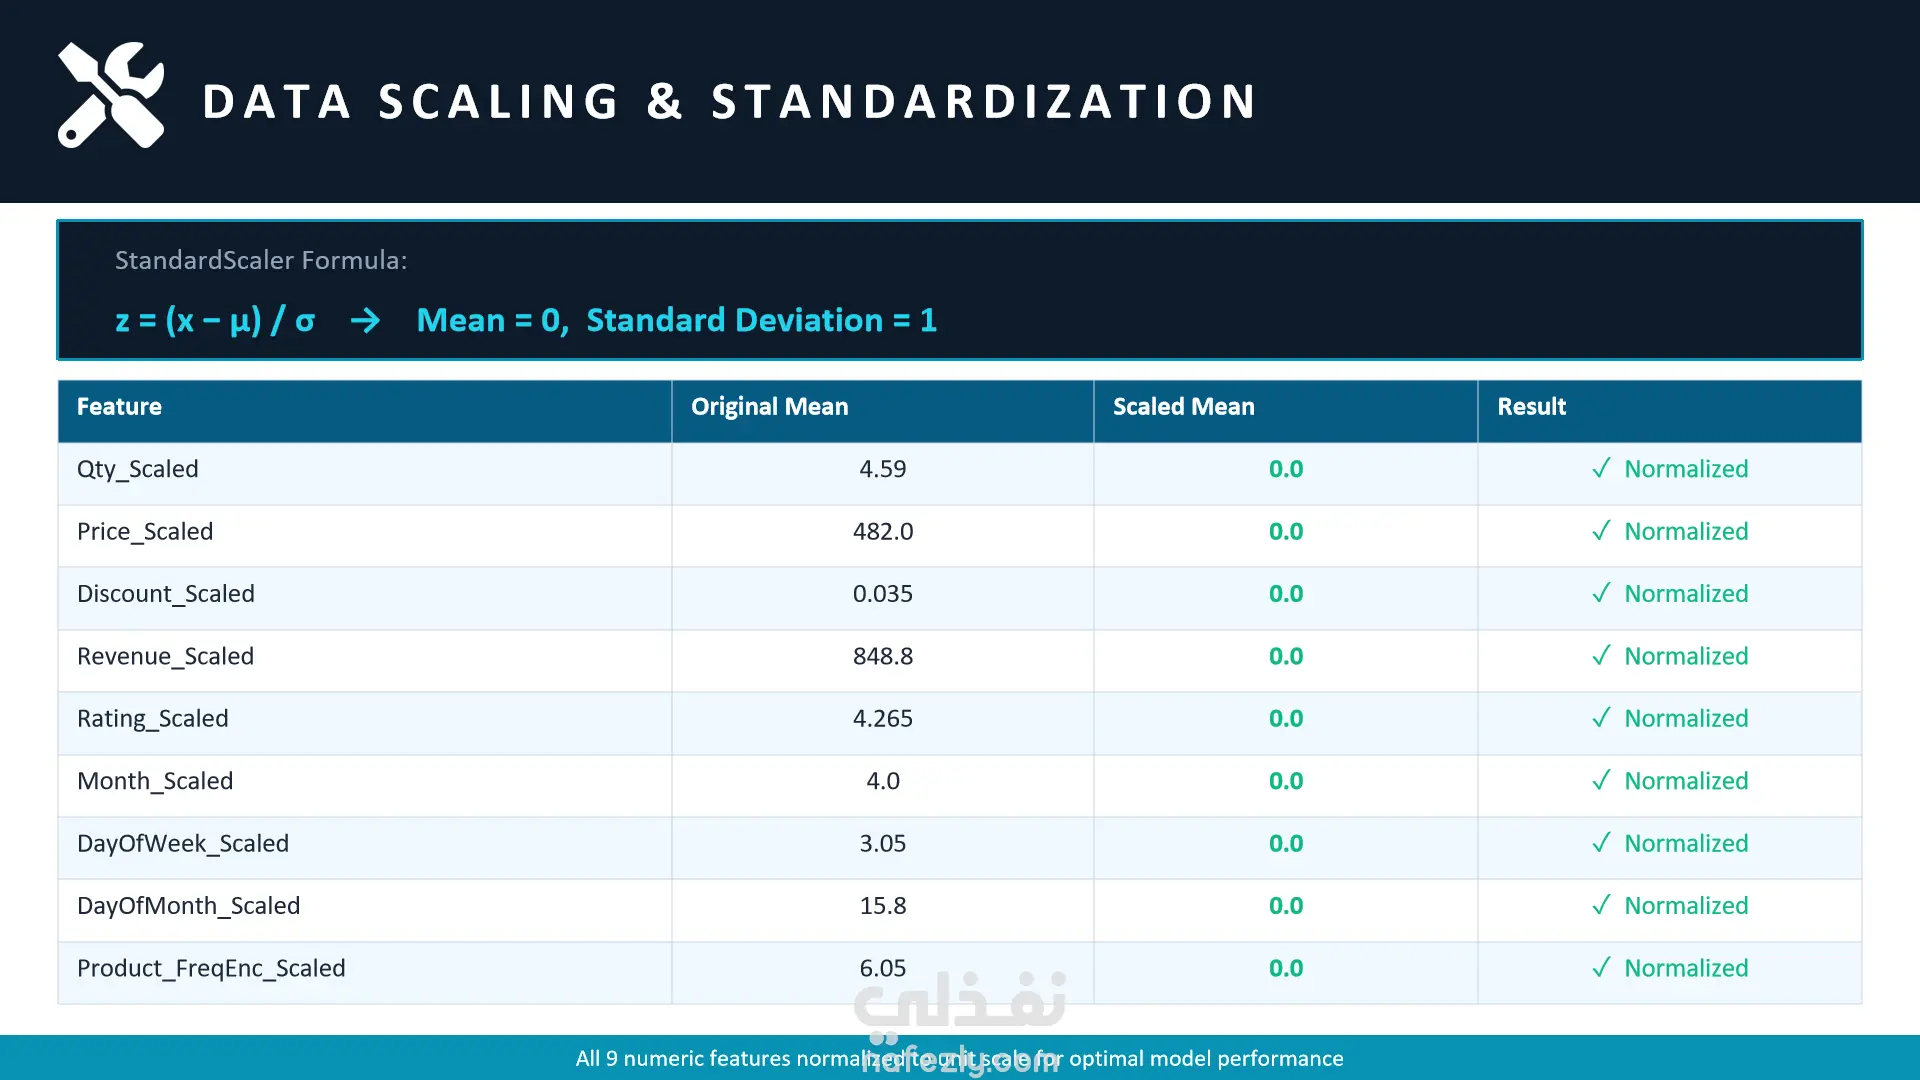Click the checkmark in the Product_FreqEnc_Scaled row
The width and height of the screenshot is (1920, 1080).
pyautogui.click(x=1601, y=967)
